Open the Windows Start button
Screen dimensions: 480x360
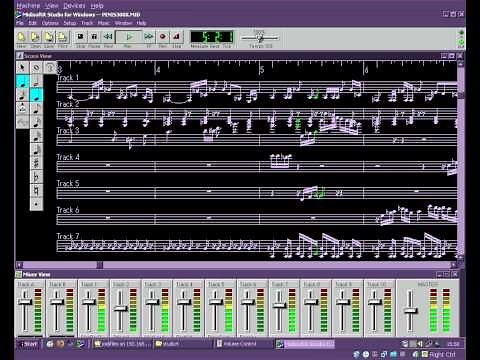29,344
